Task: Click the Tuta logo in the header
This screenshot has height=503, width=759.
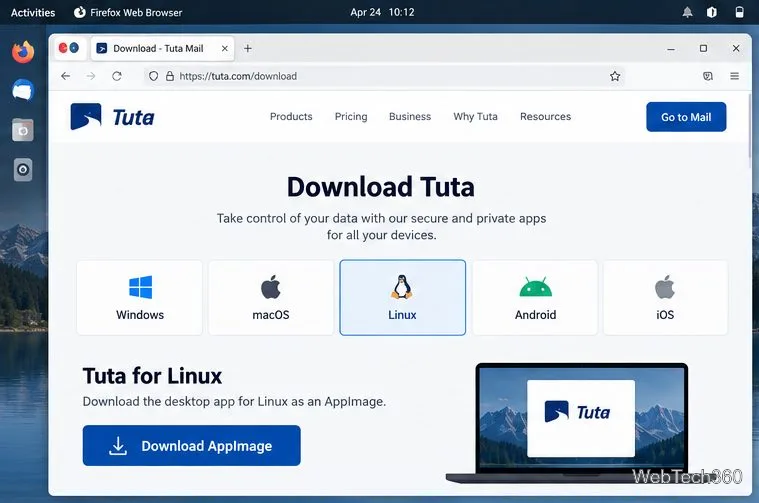Action: 112,117
